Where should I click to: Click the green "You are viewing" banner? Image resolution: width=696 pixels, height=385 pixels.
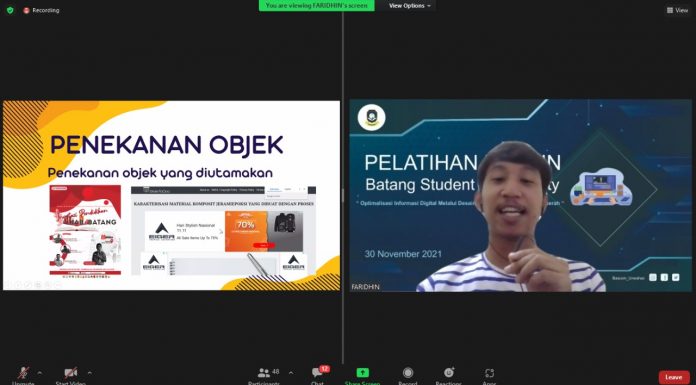point(316,6)
